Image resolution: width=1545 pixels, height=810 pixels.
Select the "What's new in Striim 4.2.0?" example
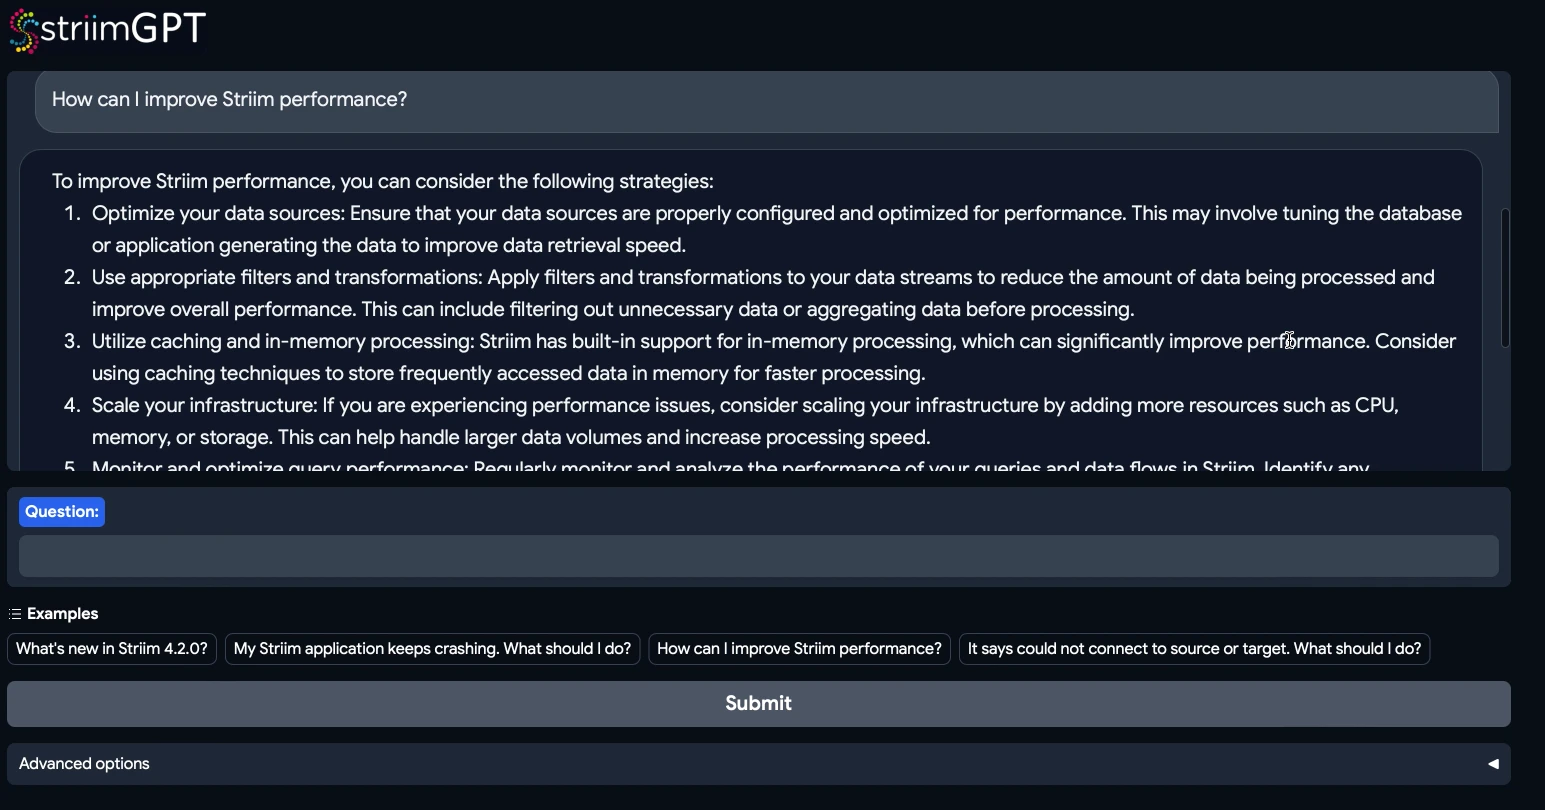pos(112,649)
